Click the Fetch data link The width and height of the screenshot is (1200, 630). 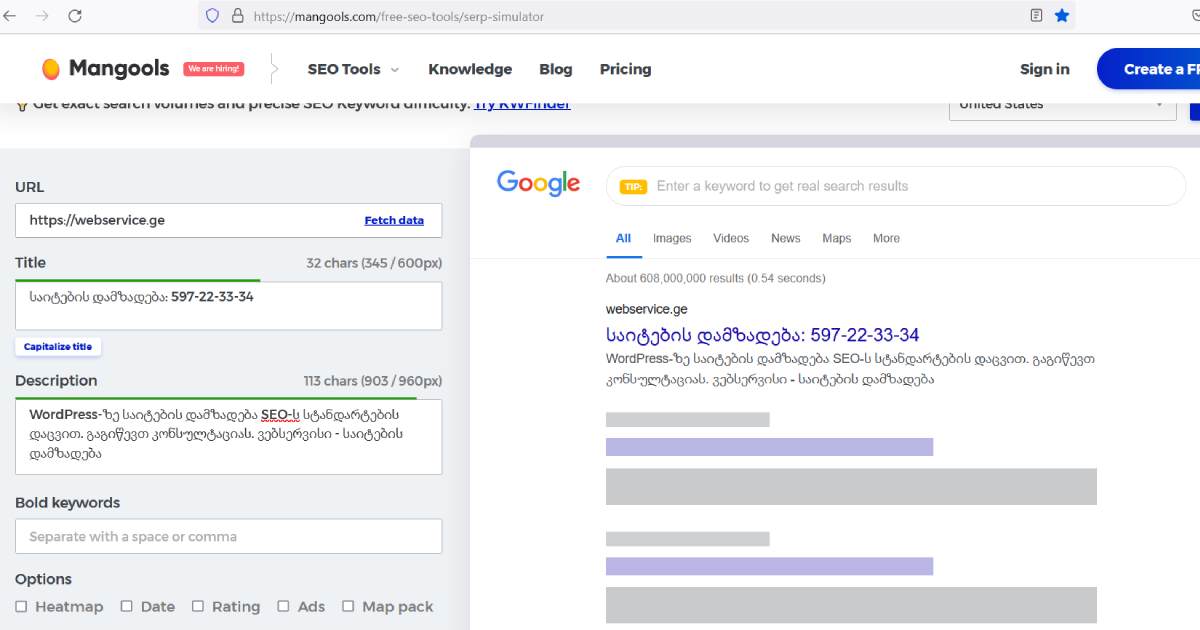pos(394,220)
